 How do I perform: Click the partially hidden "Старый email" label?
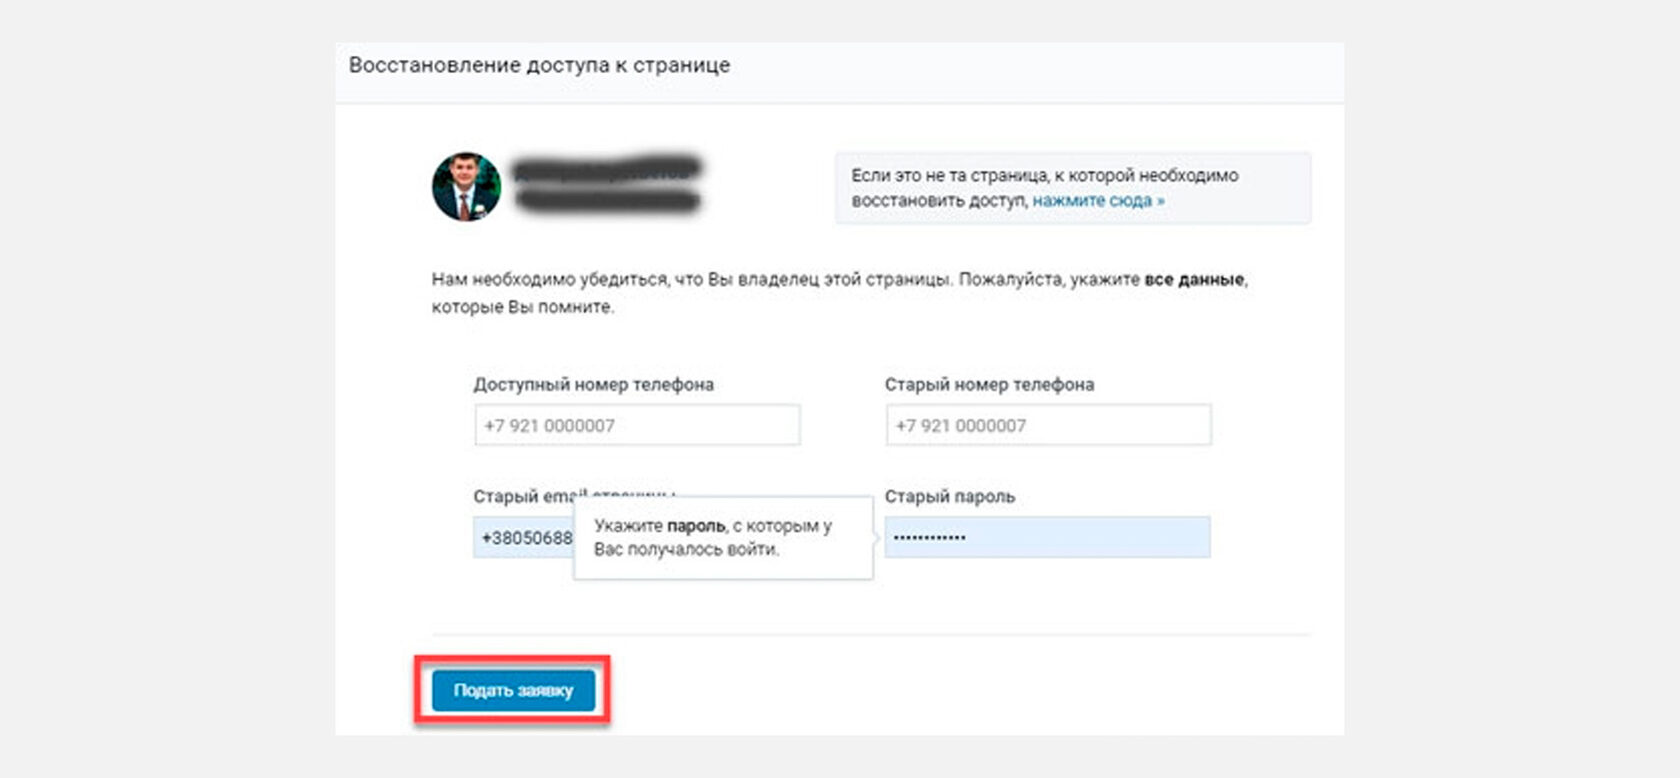click(524, 495)
